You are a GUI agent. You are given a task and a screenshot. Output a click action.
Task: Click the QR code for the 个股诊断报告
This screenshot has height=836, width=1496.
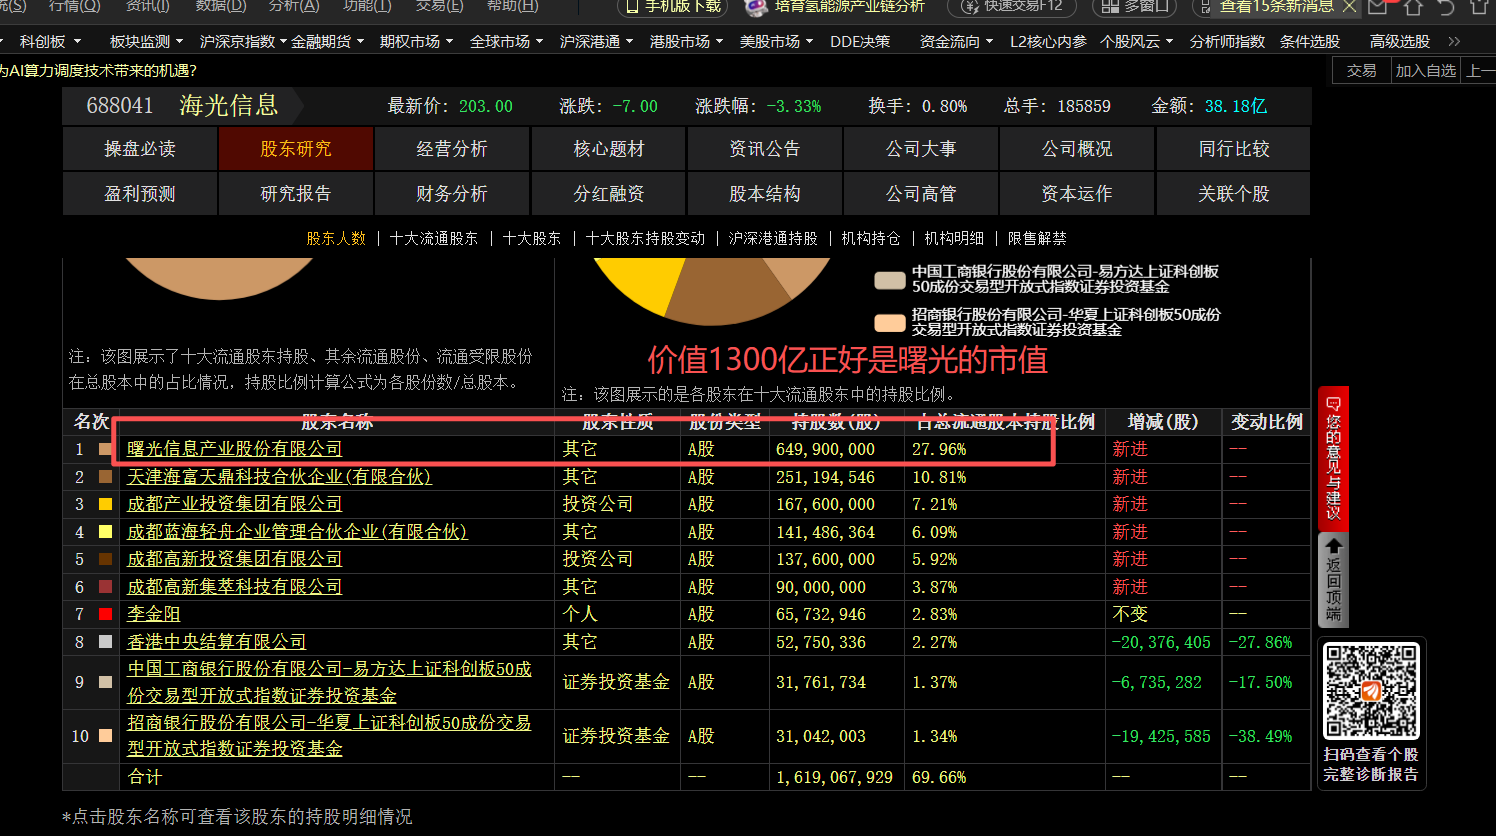tap(1371, 691)
